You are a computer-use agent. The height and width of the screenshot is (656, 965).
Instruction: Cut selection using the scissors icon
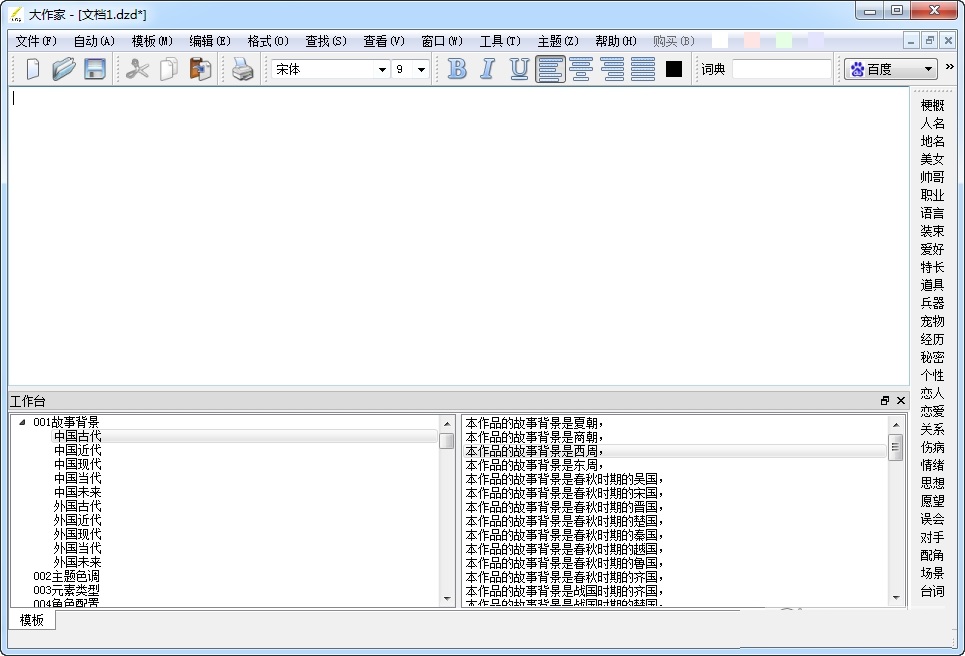(137, 69)
